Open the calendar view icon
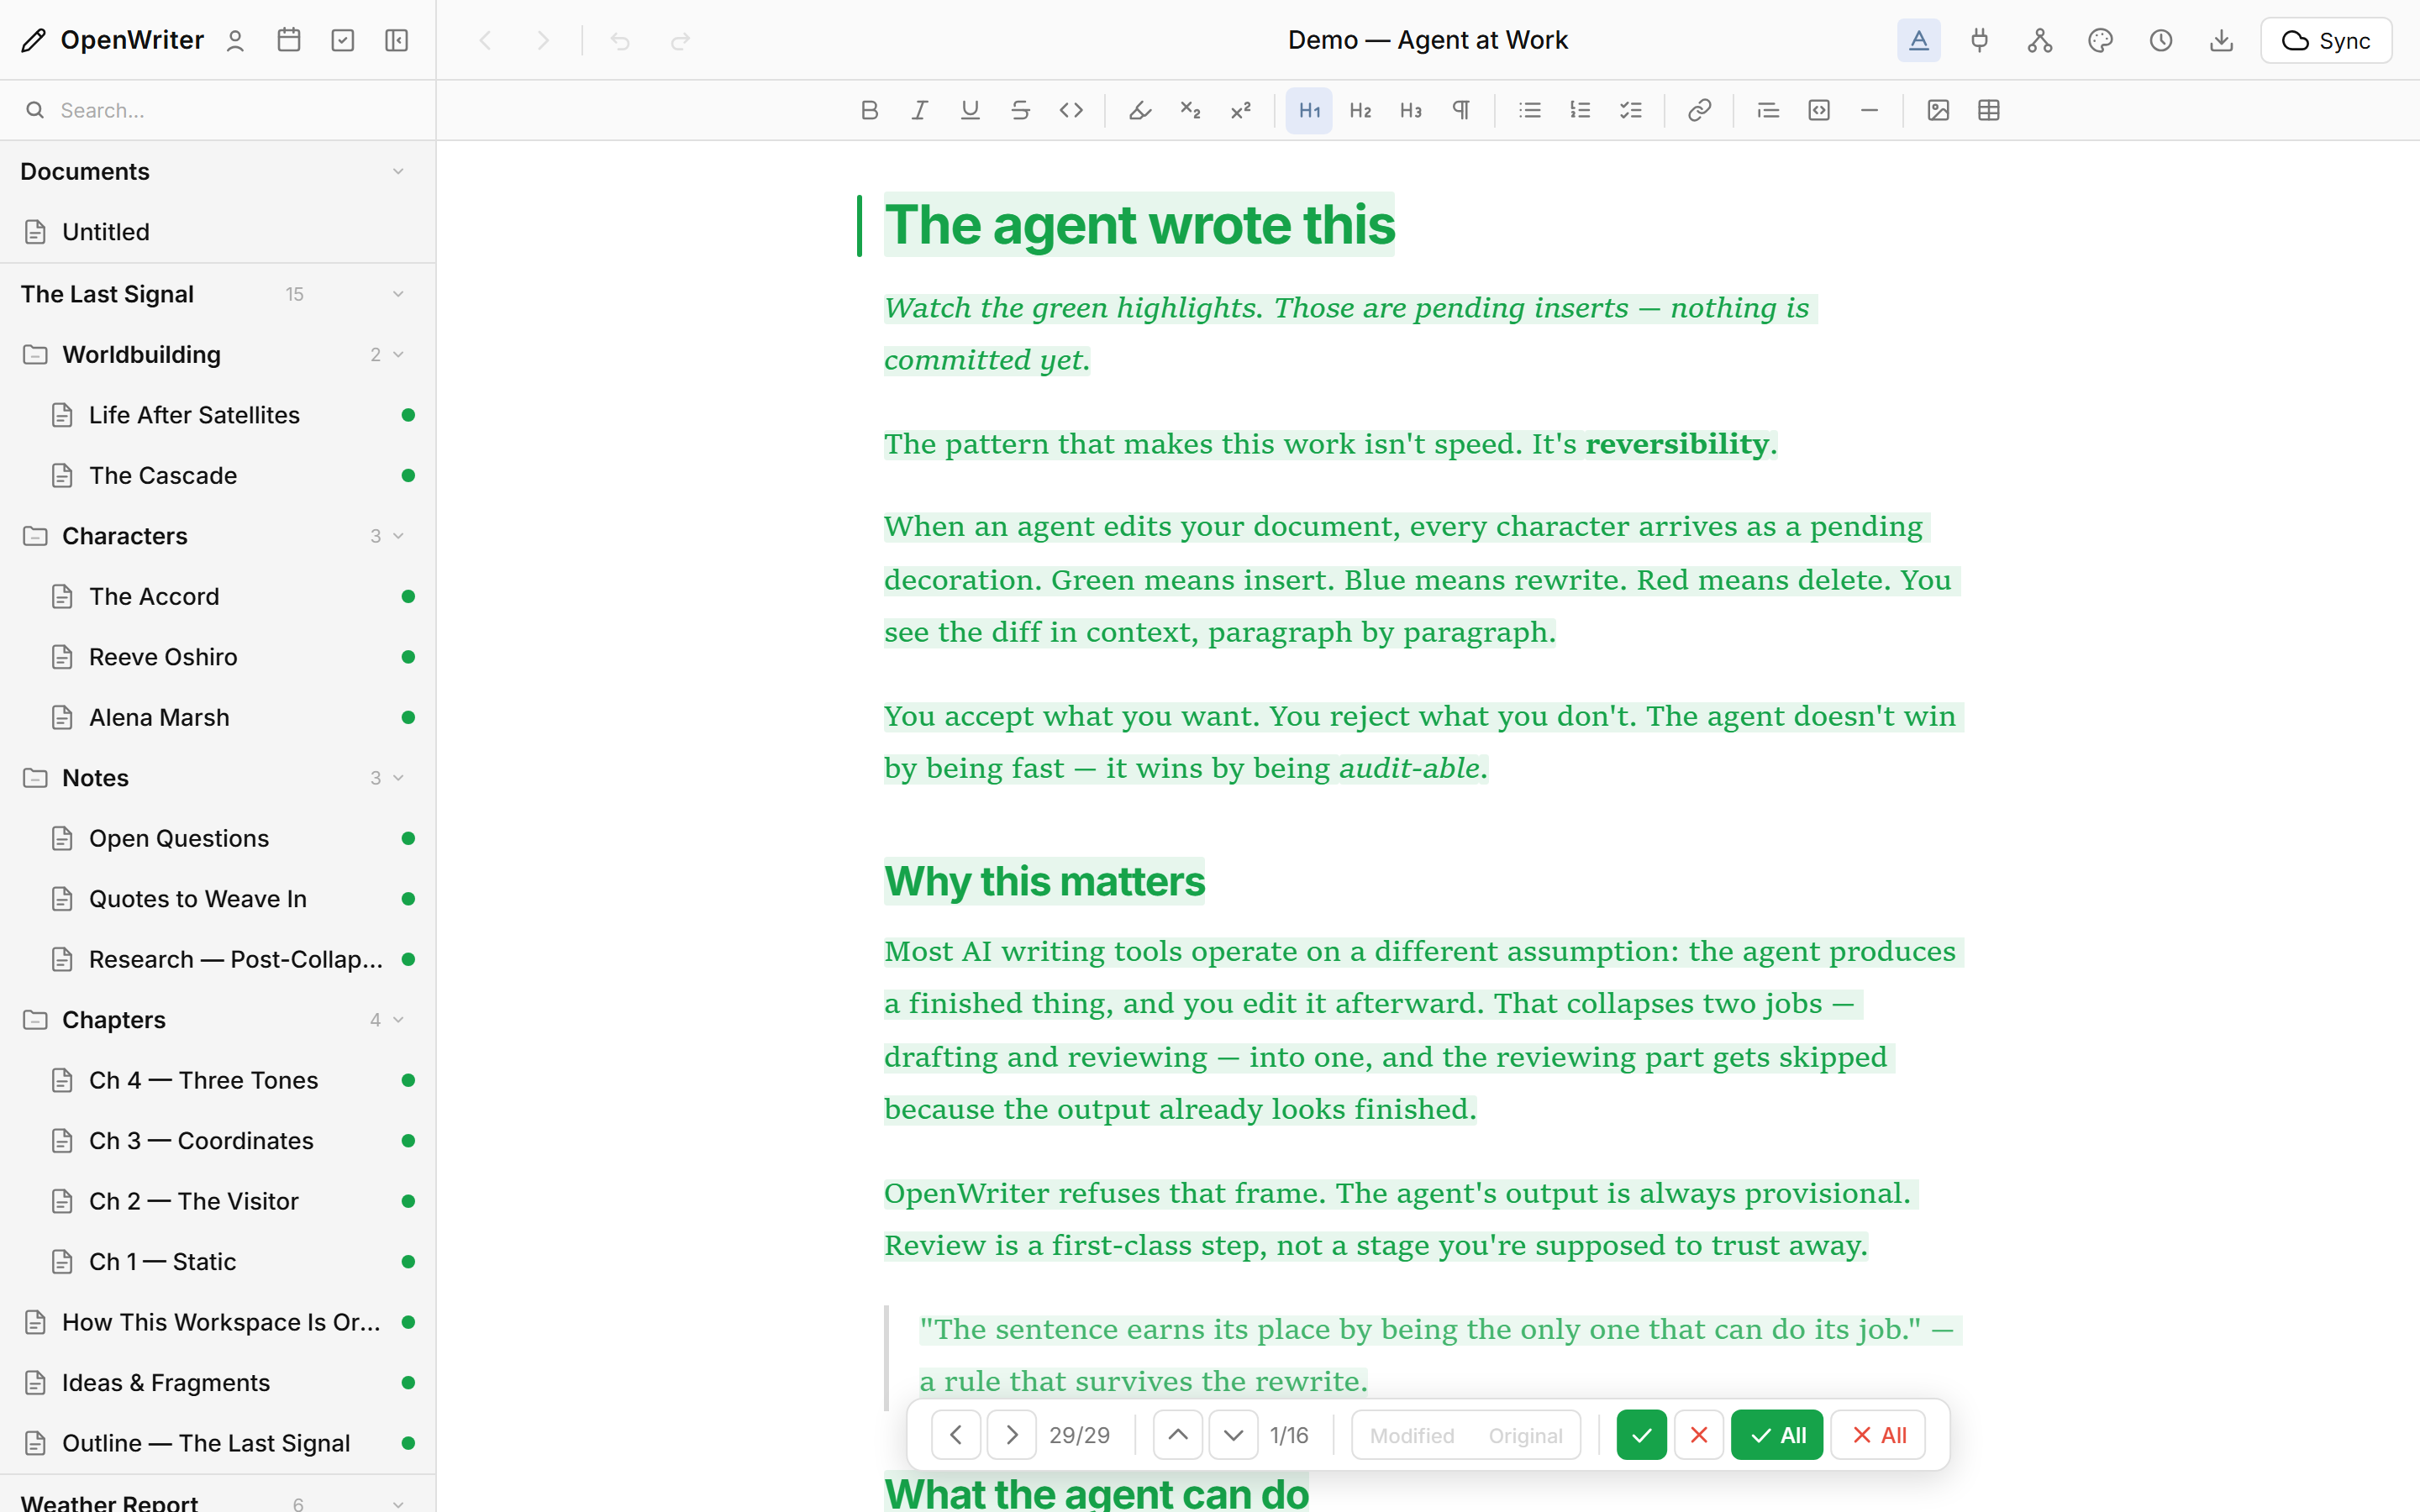This screenshot has width=2420, height=1512. [x=289, y=40]
